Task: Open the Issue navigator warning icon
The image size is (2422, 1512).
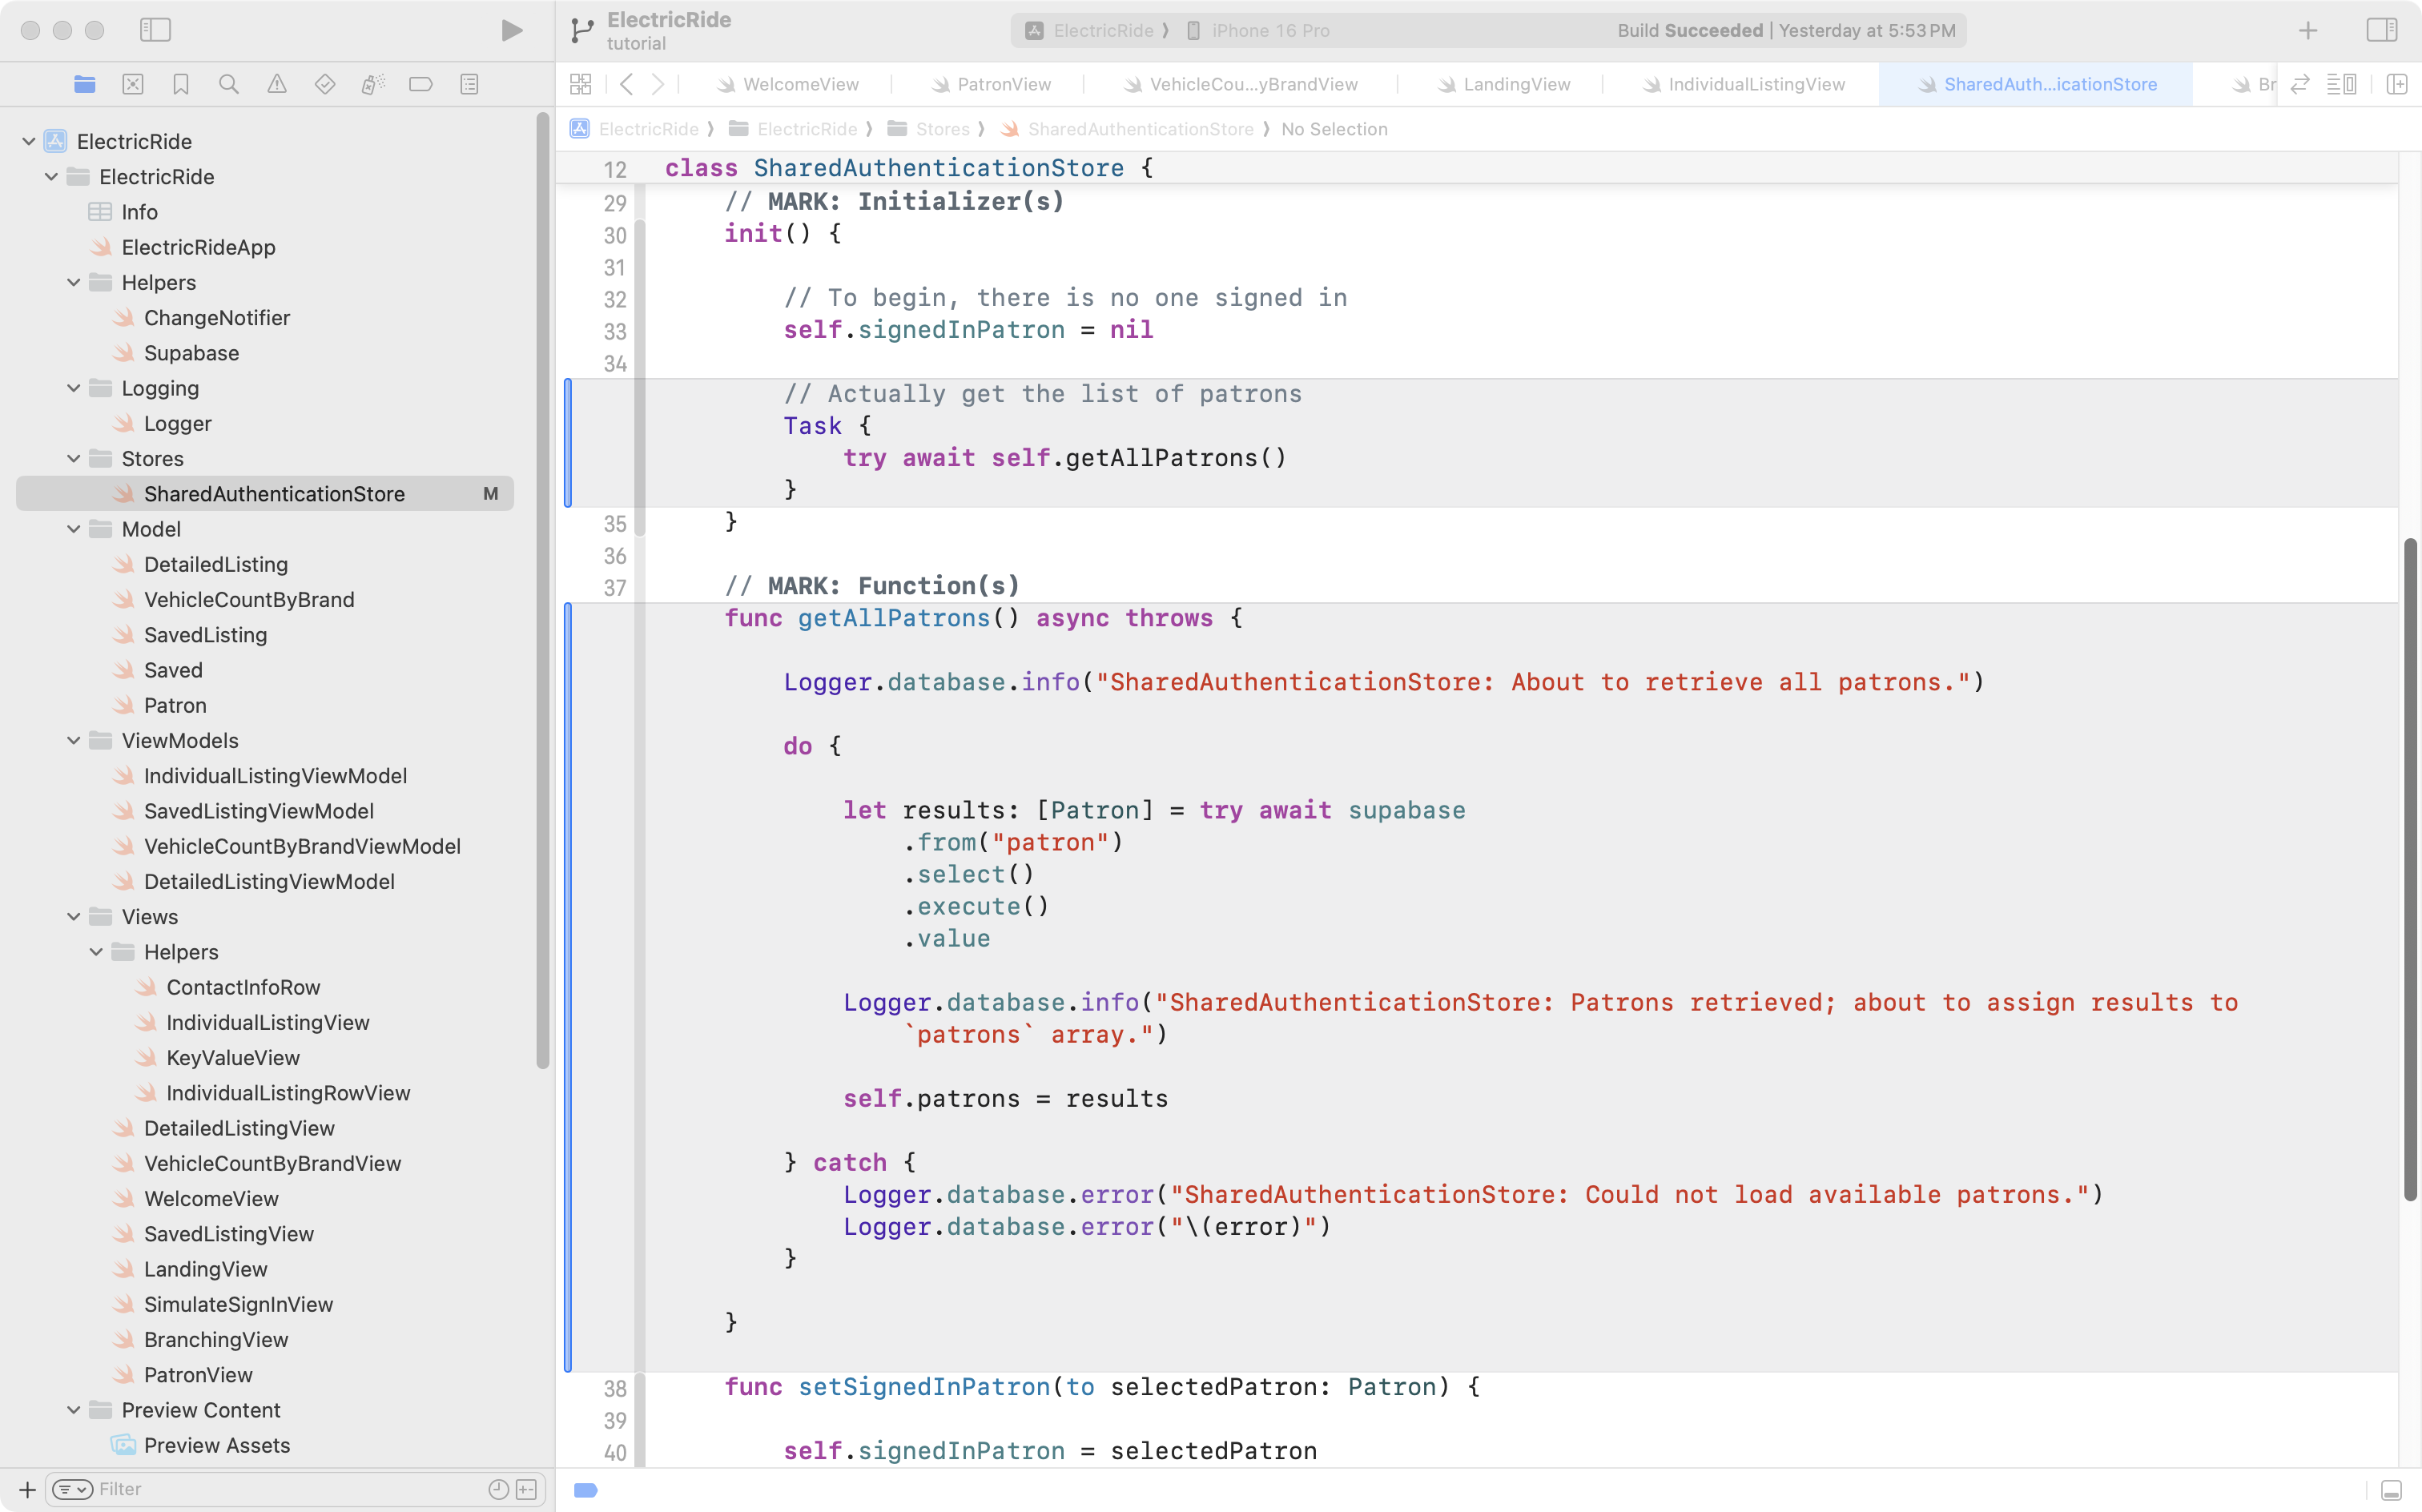Action: point(277,84)
